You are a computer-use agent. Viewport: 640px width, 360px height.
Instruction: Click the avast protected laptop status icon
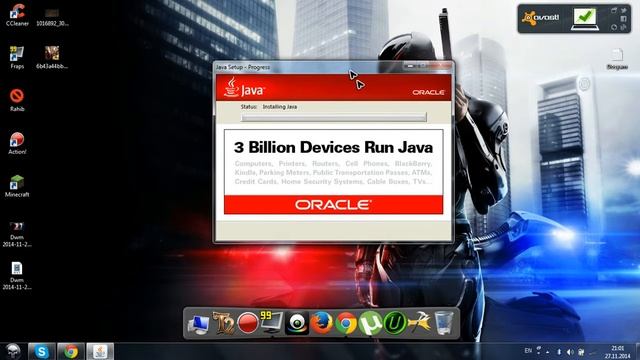(585, 19)
